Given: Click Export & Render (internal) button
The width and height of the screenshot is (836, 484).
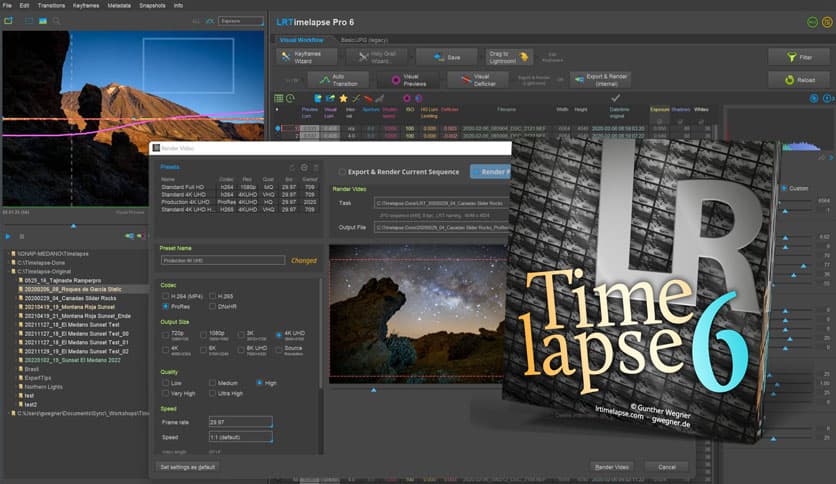Looking at the screenshot, I should 601,80.
